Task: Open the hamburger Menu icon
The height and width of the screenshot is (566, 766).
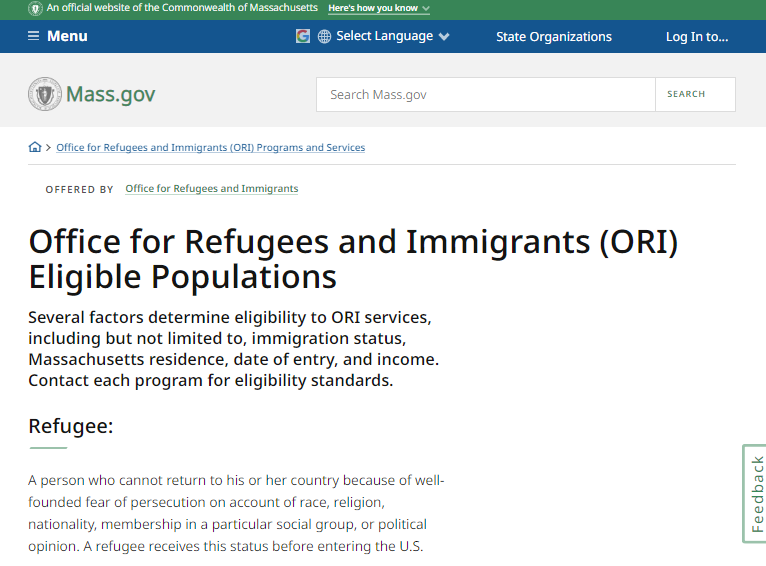Action: pyautogui.click(x=33, y=36)
